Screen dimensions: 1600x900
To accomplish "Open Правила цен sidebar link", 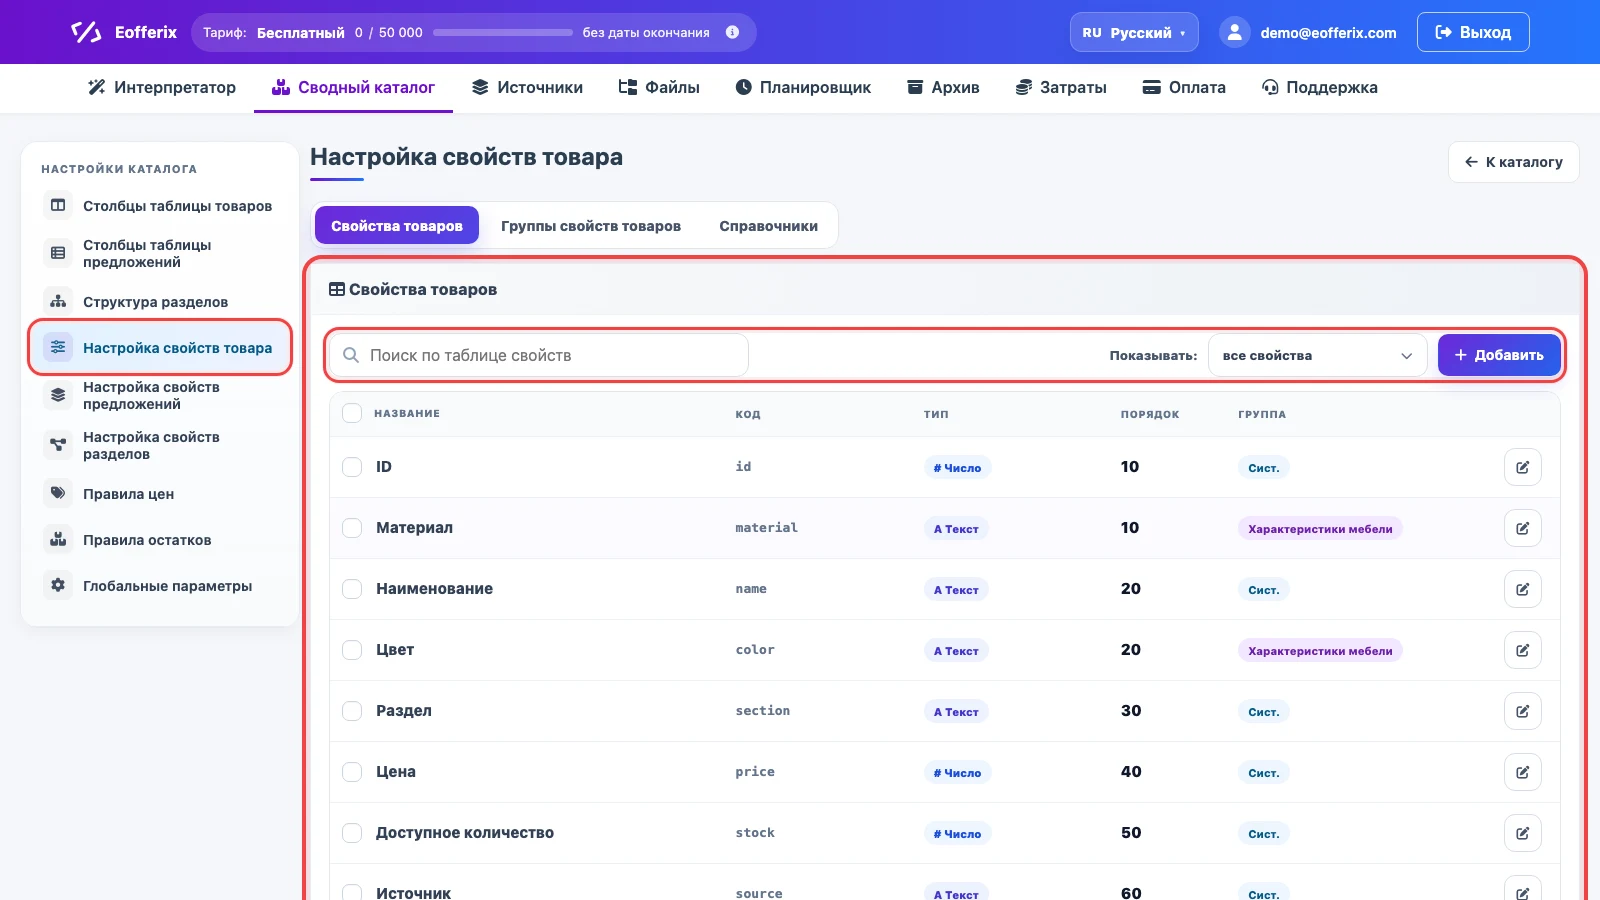I will tap(160, 493).
